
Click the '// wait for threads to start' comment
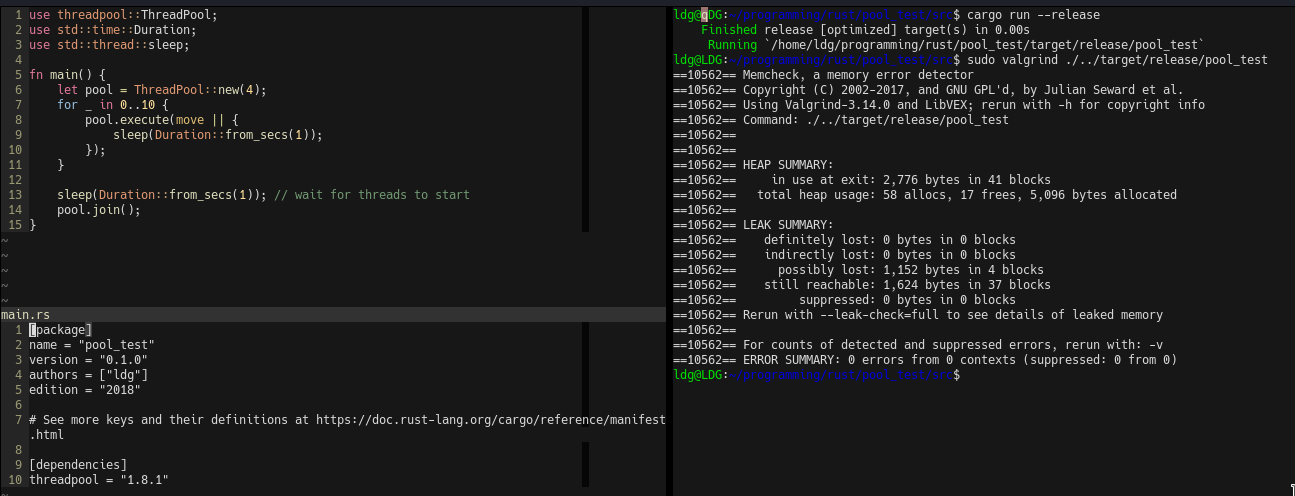click(x=372, y=195)
